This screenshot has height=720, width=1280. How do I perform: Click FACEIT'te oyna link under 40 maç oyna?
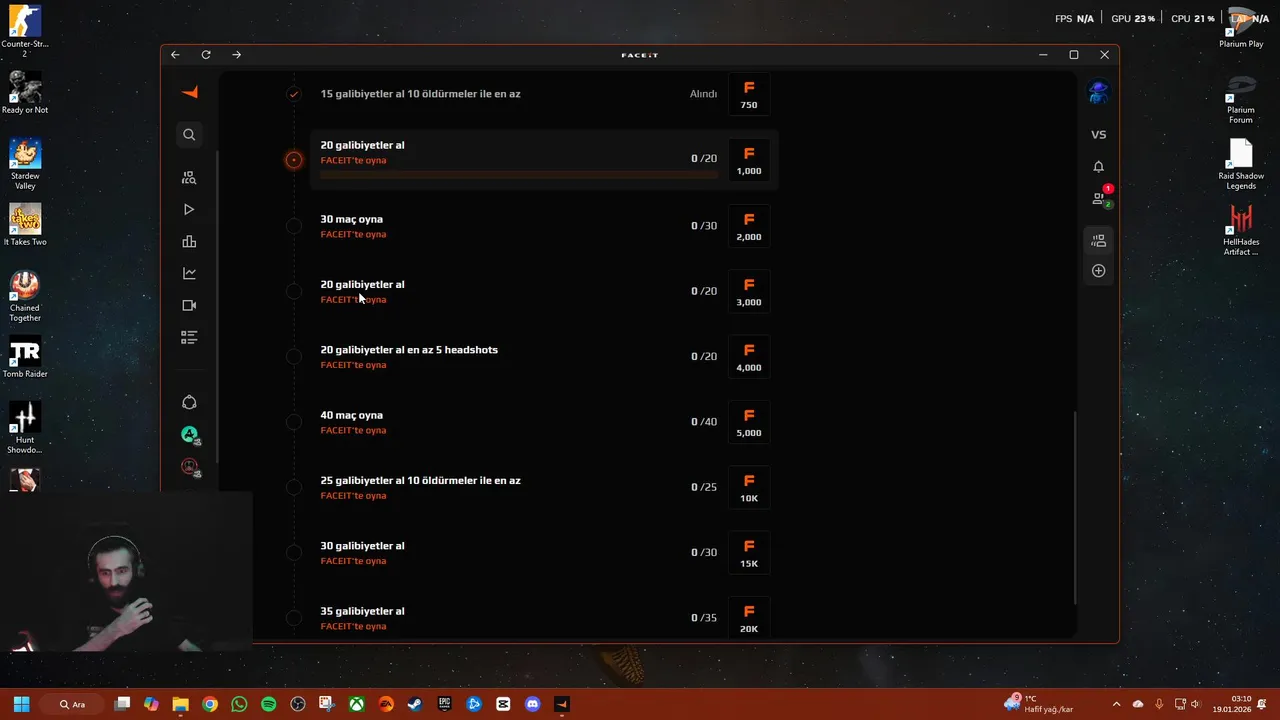tap(353, 430)
